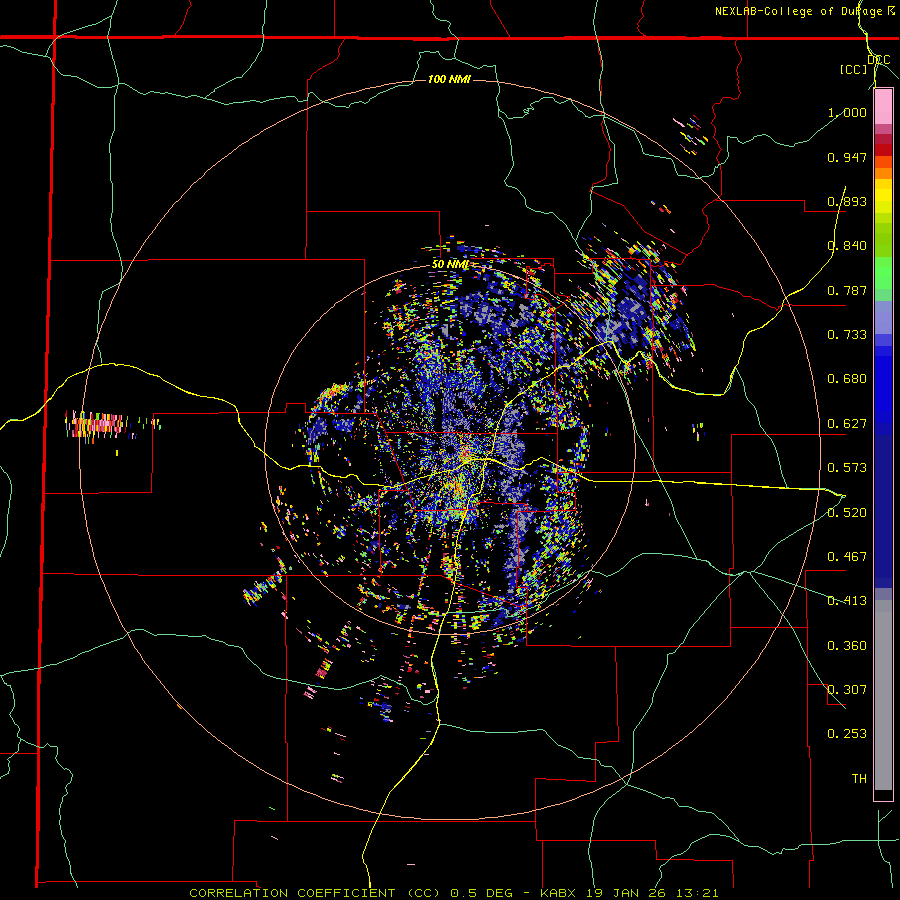Viewport: 900px width, 900px height.
Task: Click the pink top color of the scale bar
Action: [x=883, y=107]
